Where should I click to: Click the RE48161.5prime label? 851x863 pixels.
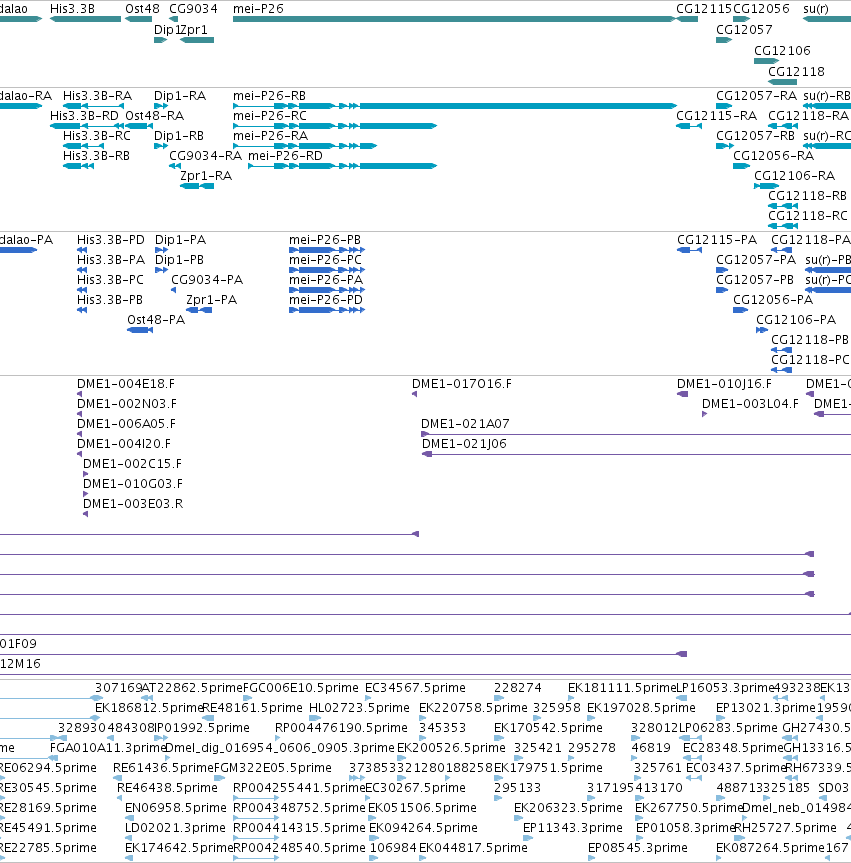tap(253, 708)
